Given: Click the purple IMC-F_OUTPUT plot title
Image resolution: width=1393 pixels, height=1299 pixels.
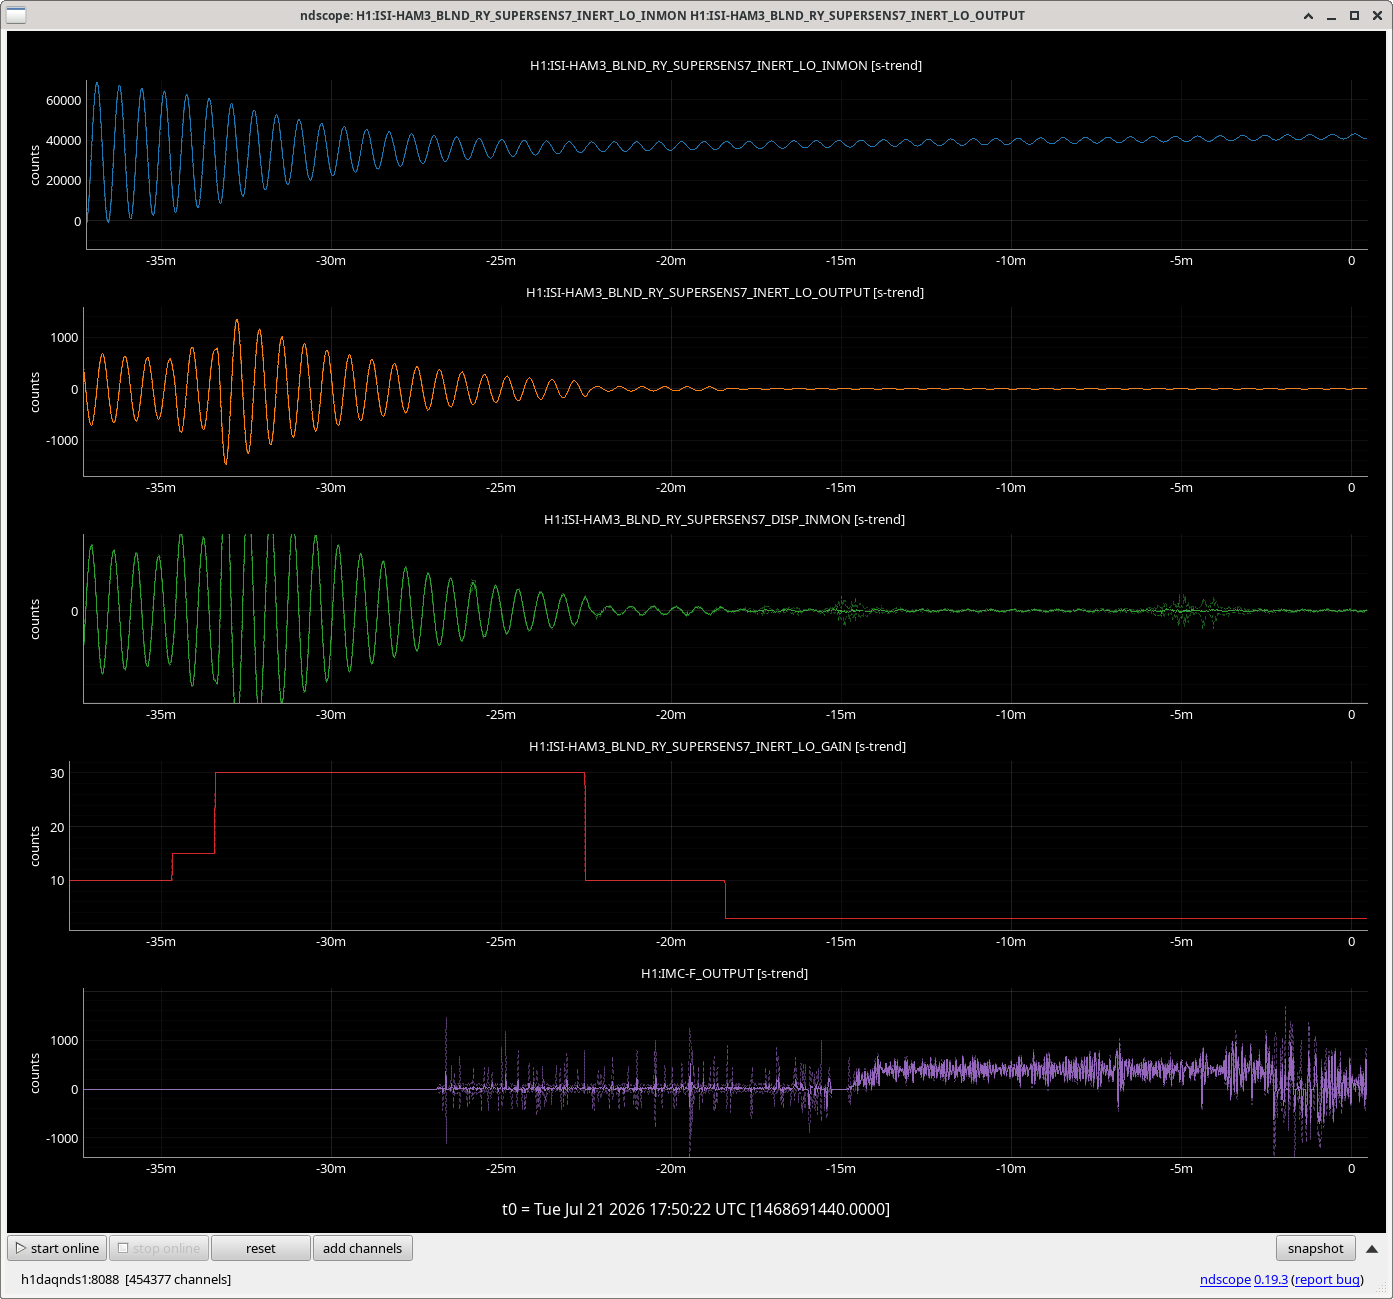Looking at the screenshot, I should [x=724, y=973].
